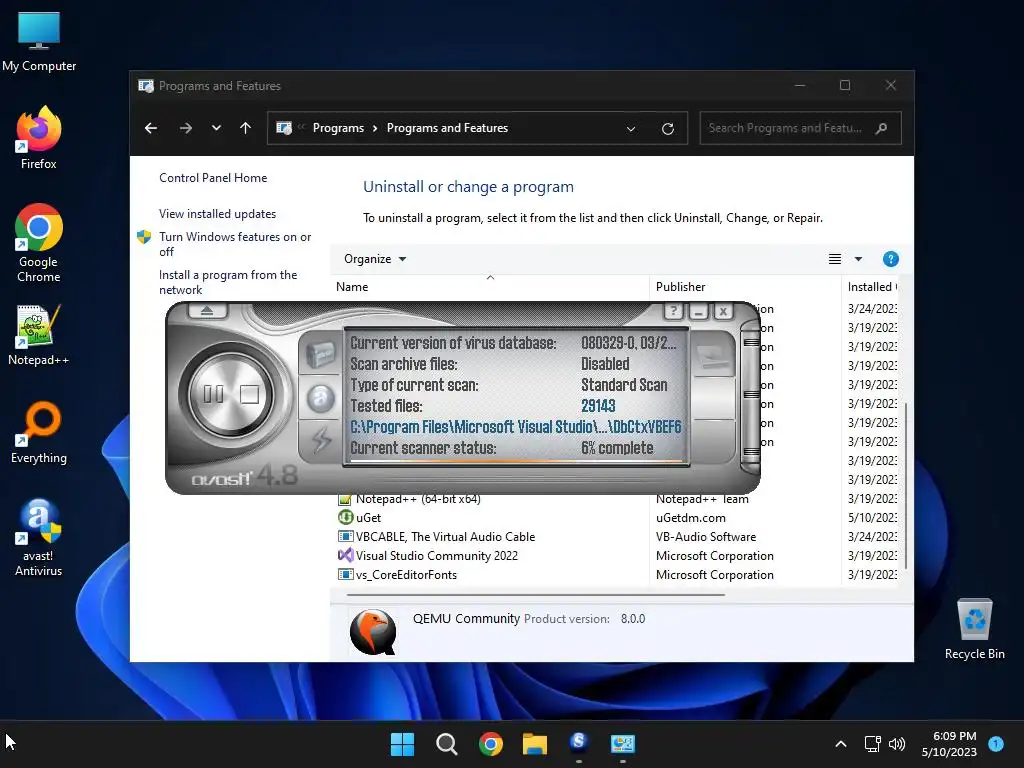Click Programs in the breadcrumb path
The width and height of the screenshot is (1024, 768).
[x=338, y=128]
